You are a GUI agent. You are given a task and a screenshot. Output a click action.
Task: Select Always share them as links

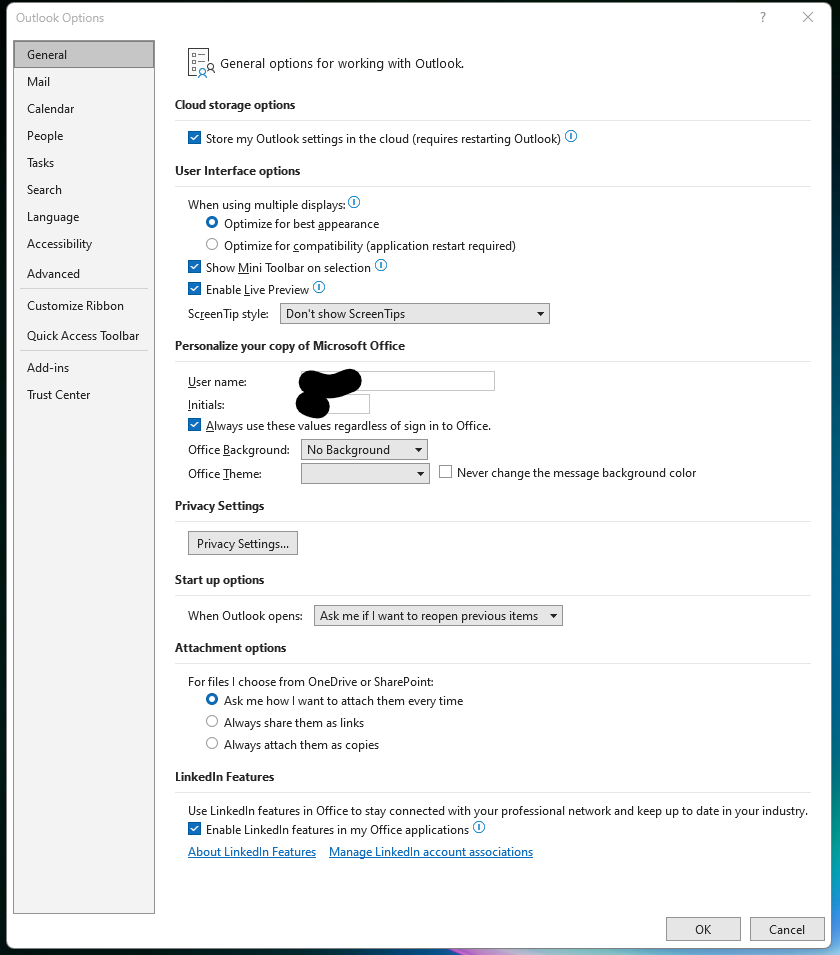coord(212,722)
